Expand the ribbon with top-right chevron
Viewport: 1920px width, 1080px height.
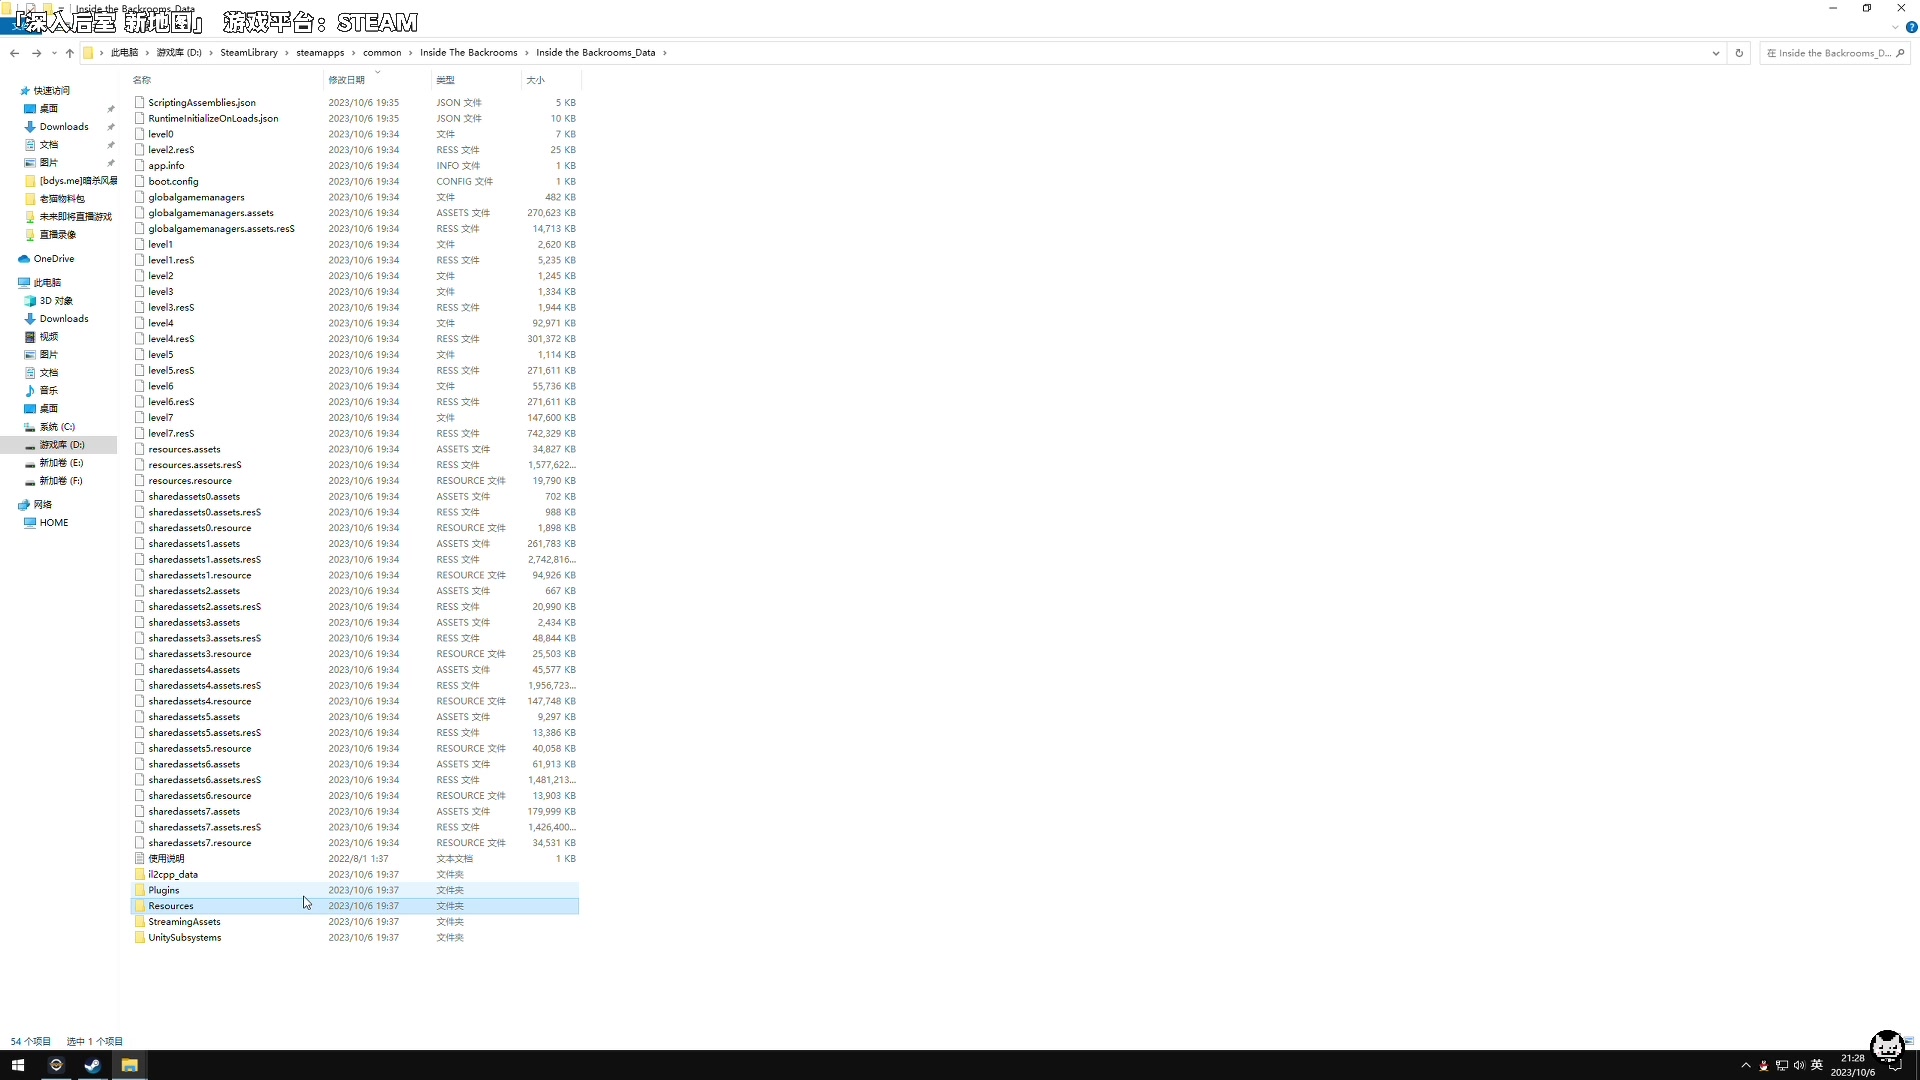[1895, 27]
